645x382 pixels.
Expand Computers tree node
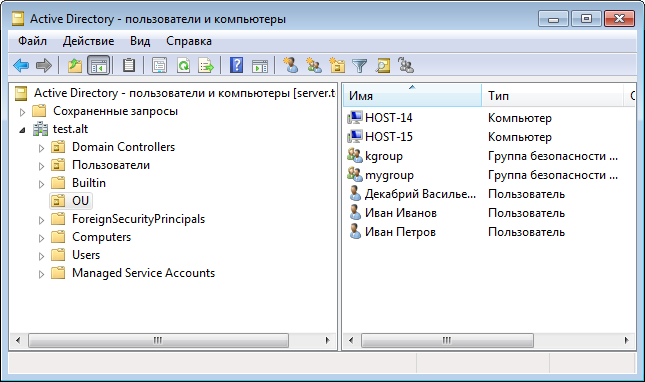click(41, 238)
